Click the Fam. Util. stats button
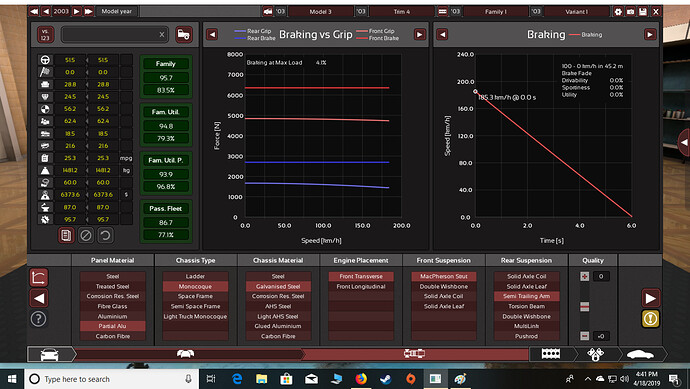The width and height of the screenshot is (690, 389). pyautogui.click(x=165, y=112)
